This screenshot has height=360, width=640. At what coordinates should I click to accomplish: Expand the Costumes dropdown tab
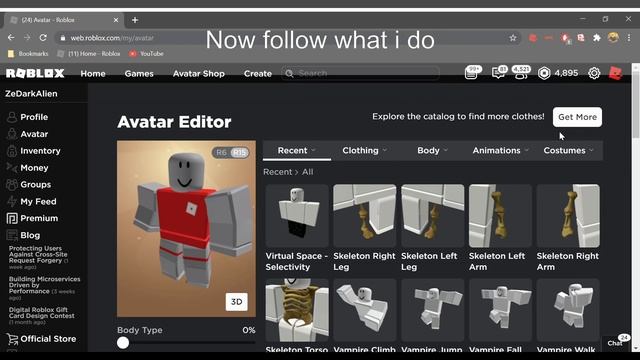coord(568,151)
